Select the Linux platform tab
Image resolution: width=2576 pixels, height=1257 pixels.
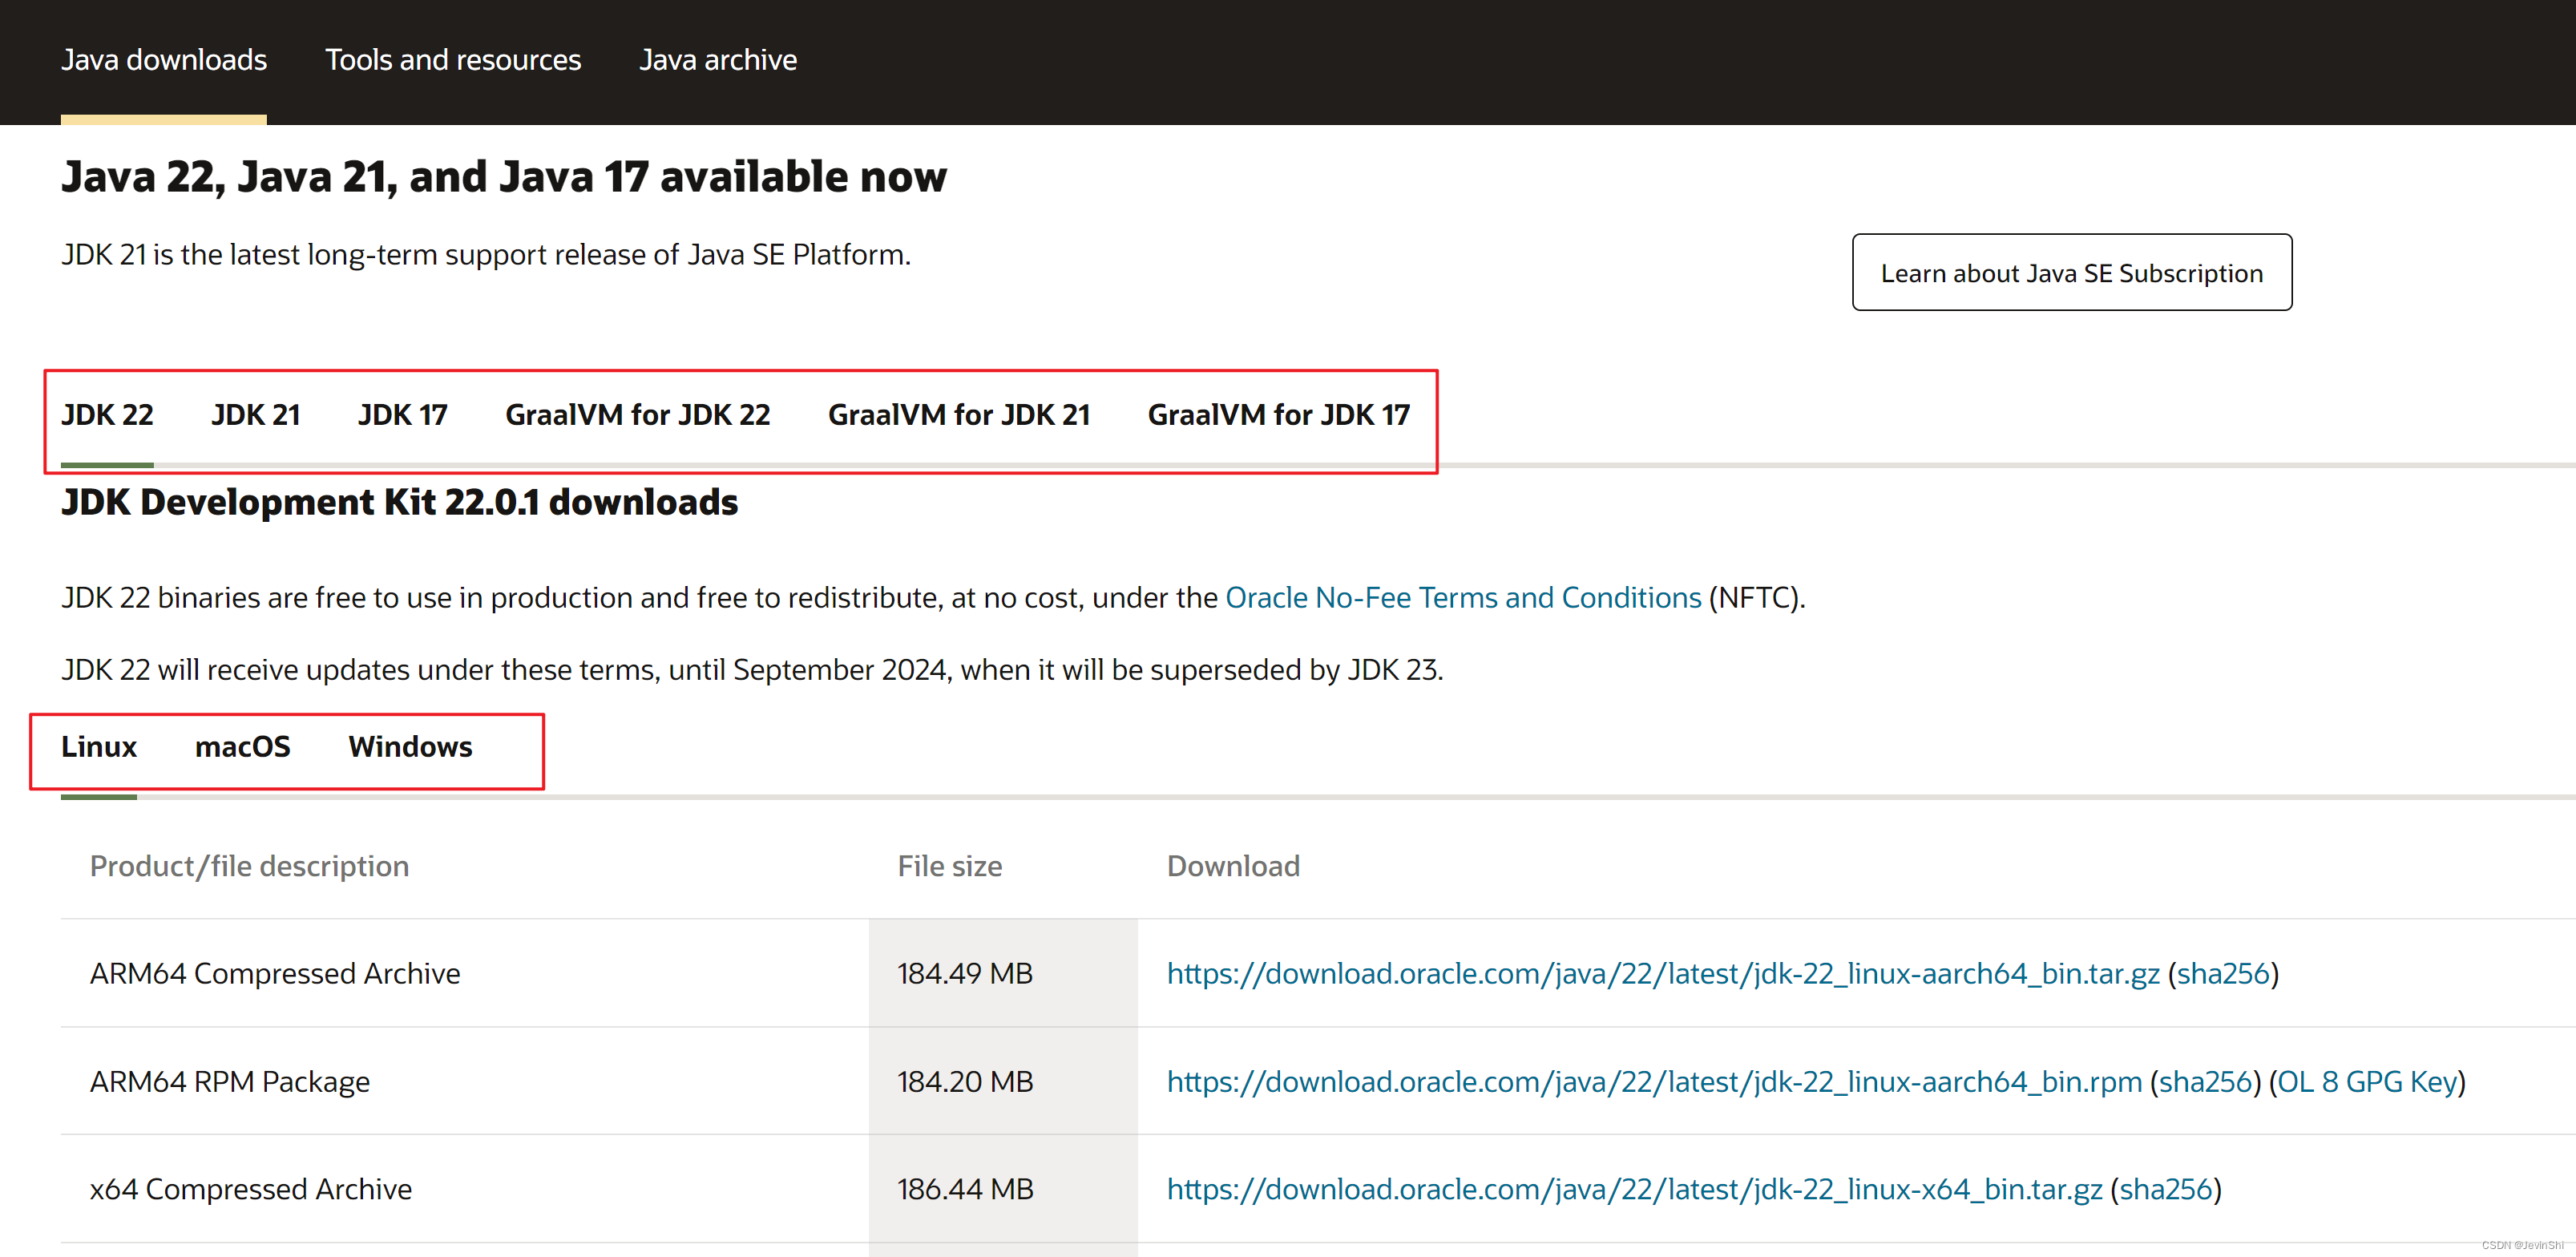click(98, 747)
